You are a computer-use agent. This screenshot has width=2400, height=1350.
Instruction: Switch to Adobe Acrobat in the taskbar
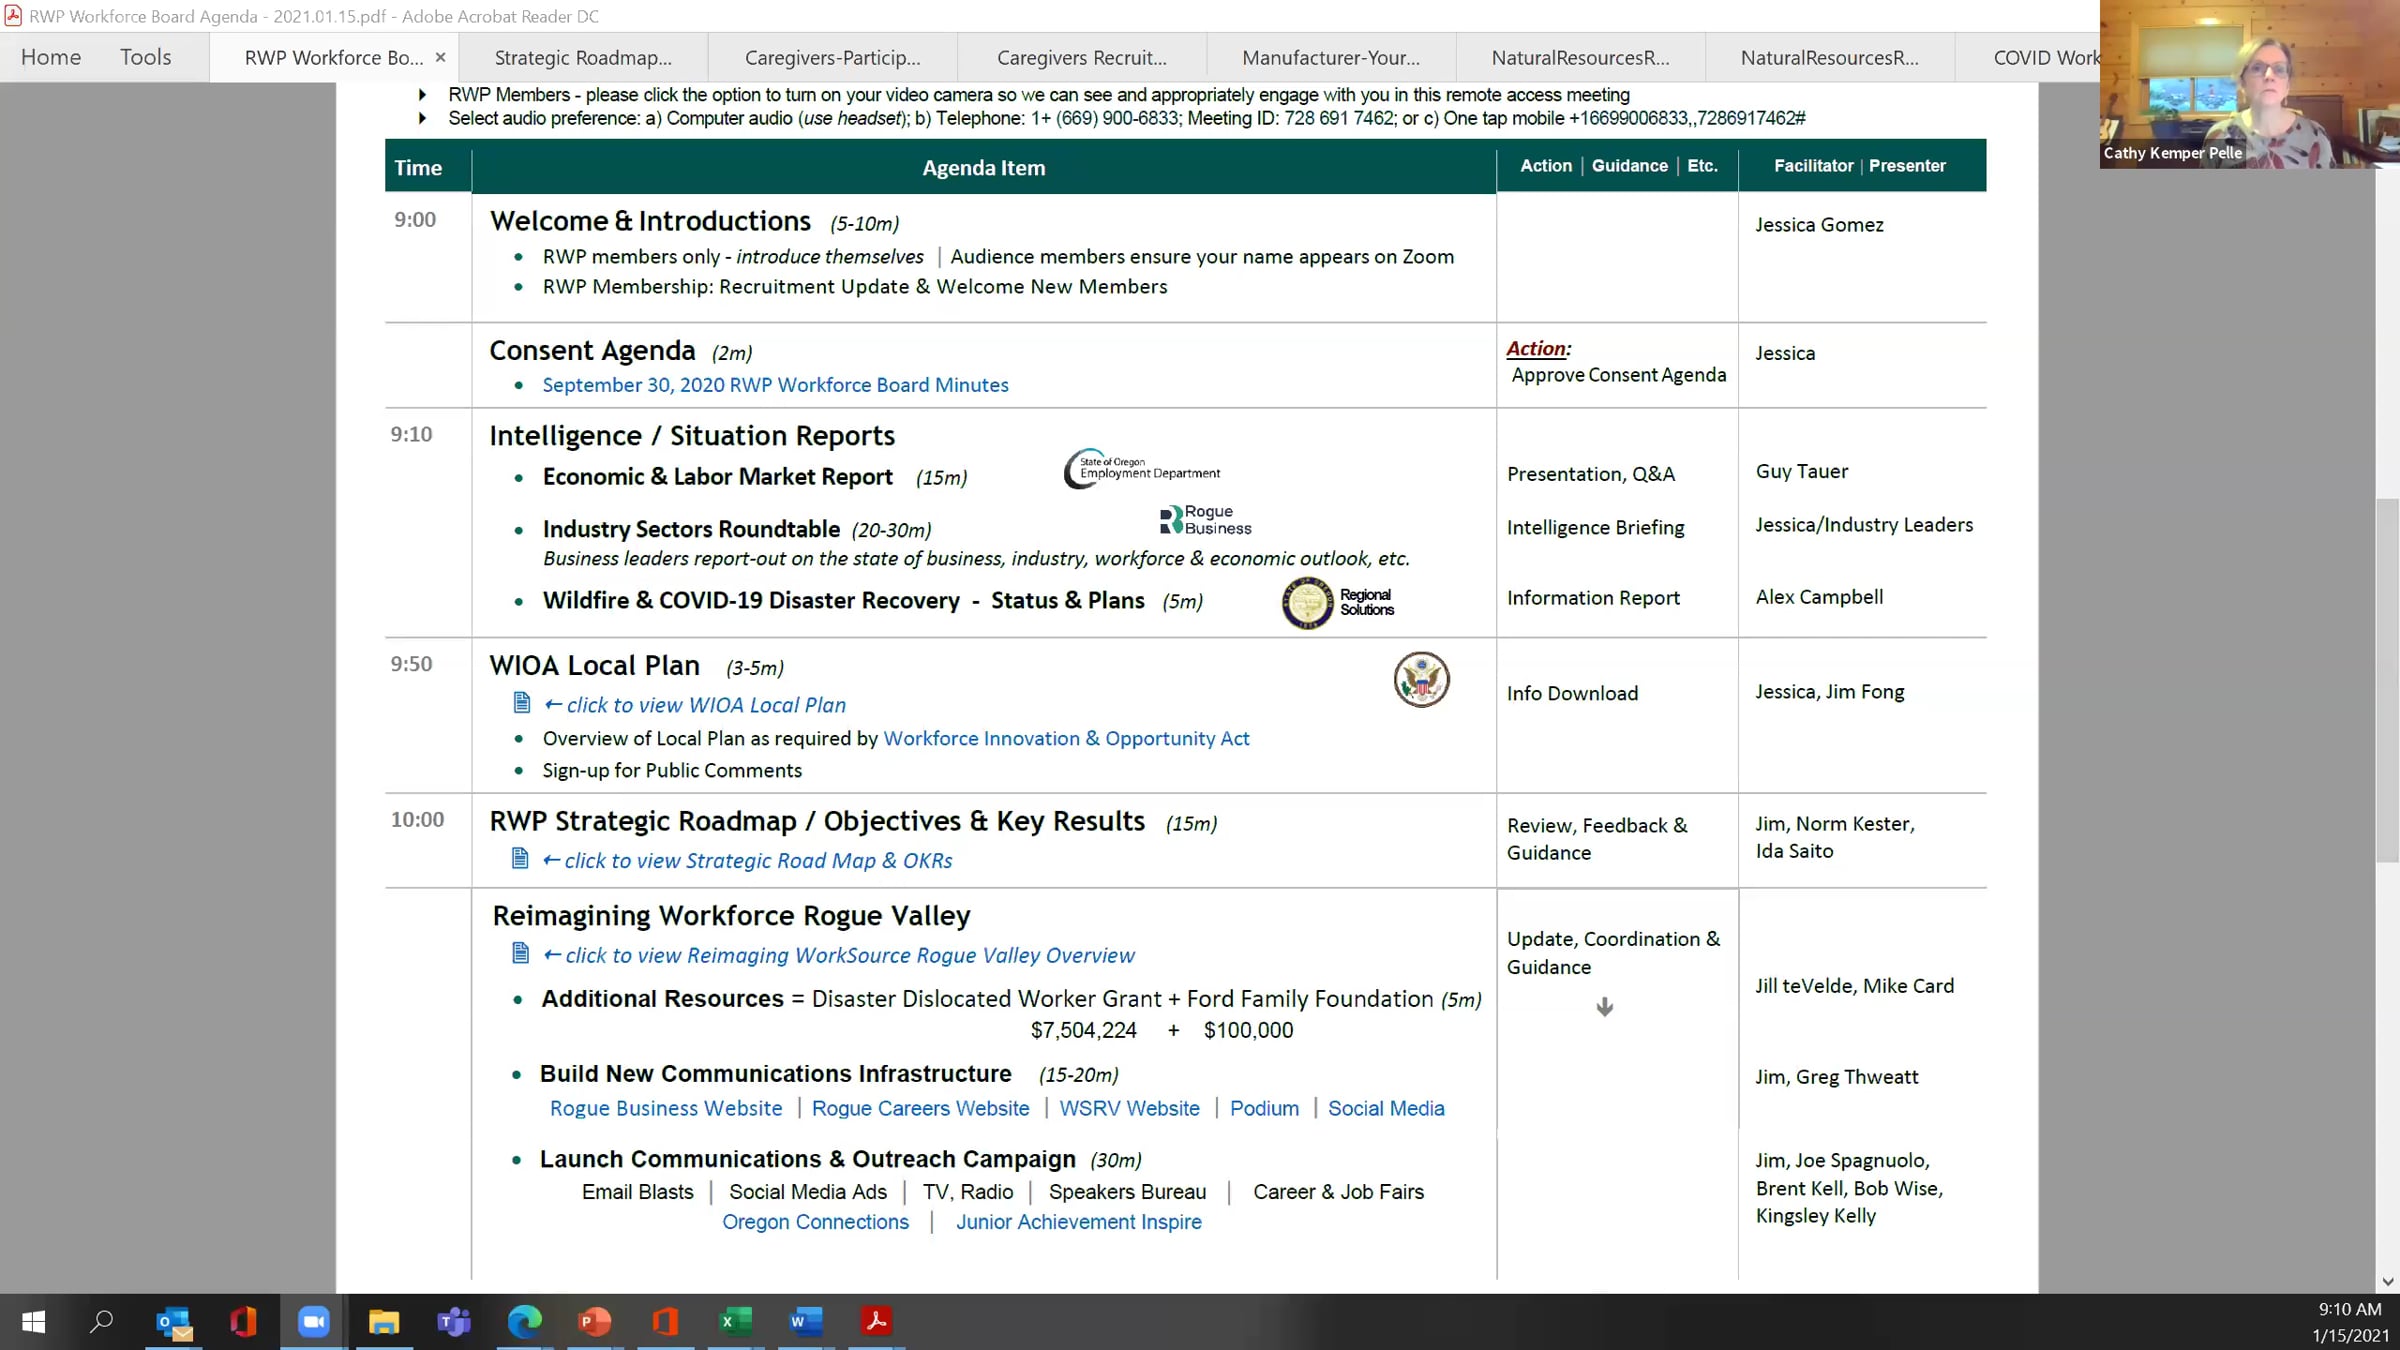coord(876,1322)
